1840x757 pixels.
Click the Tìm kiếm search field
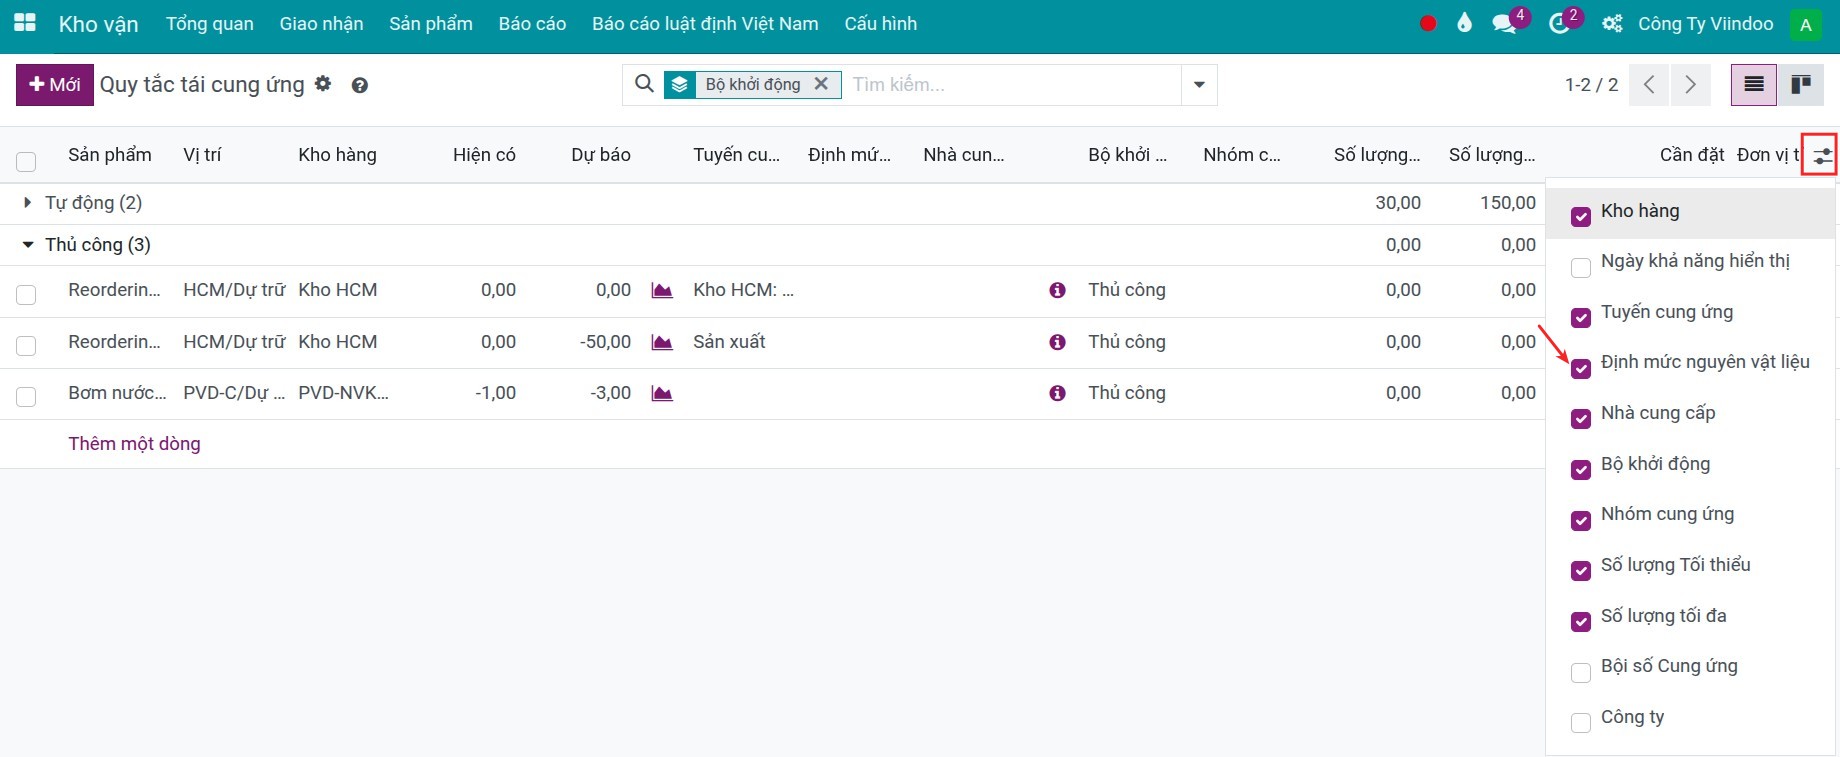pos(1010,85)
